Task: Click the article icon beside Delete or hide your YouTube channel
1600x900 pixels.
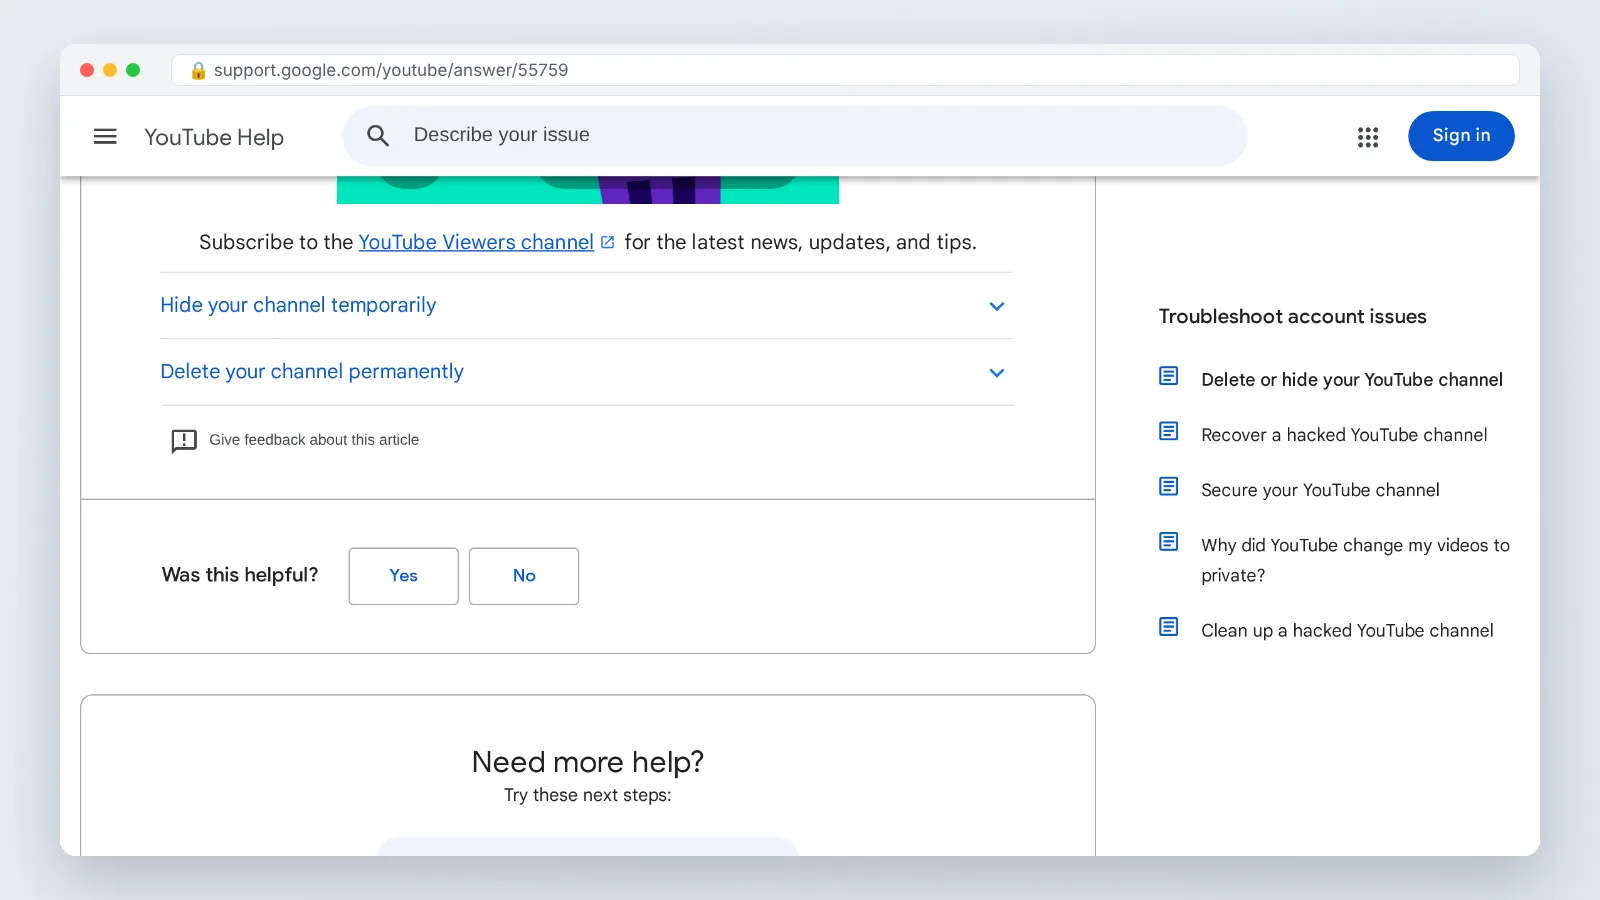Action: 1168,376
